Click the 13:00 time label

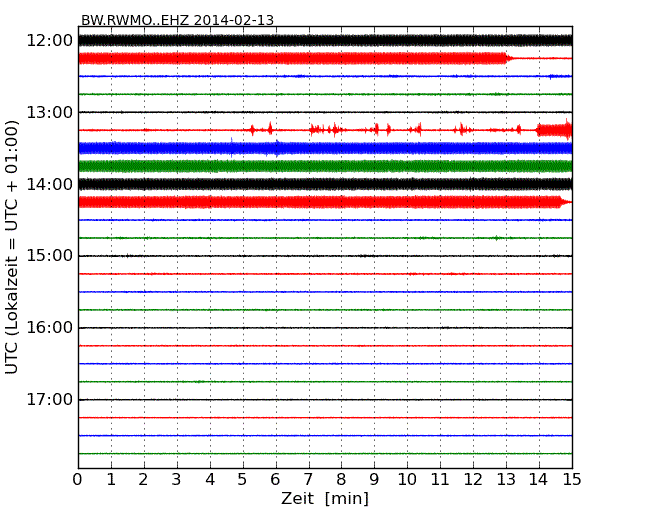50,112
